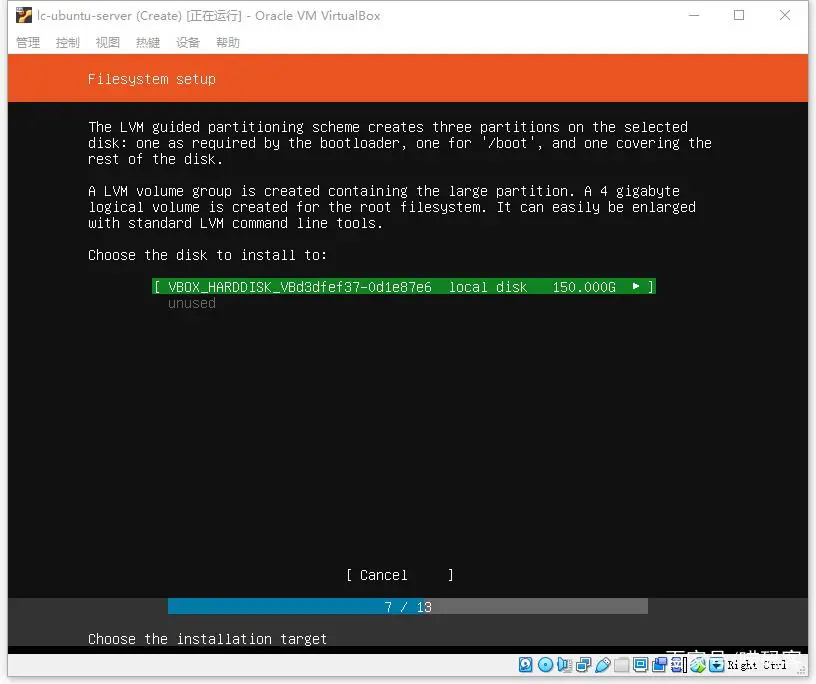Click 'Choose the installation target' footer text
This screenshot has height=684, width=816.
tap(207, 639)
